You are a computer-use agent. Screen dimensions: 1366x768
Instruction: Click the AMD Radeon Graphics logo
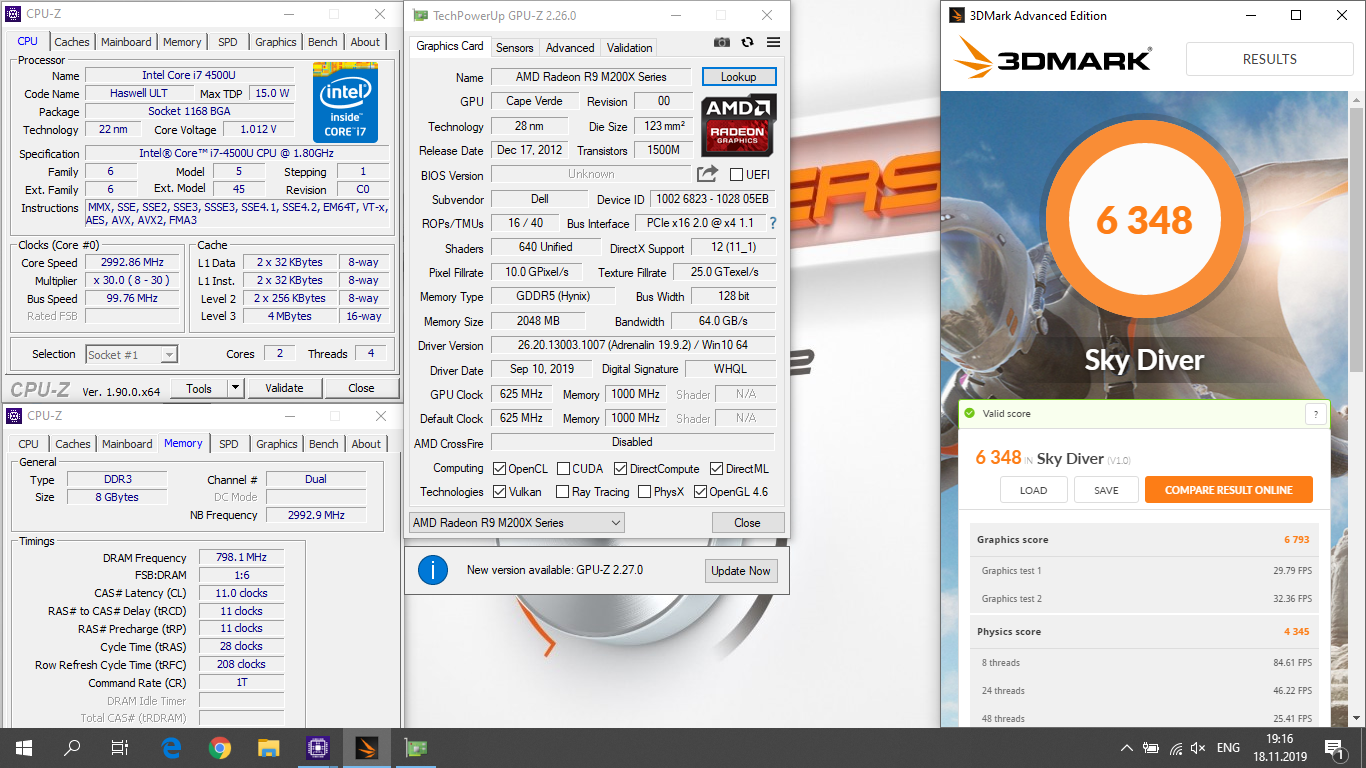pos(739,125)
